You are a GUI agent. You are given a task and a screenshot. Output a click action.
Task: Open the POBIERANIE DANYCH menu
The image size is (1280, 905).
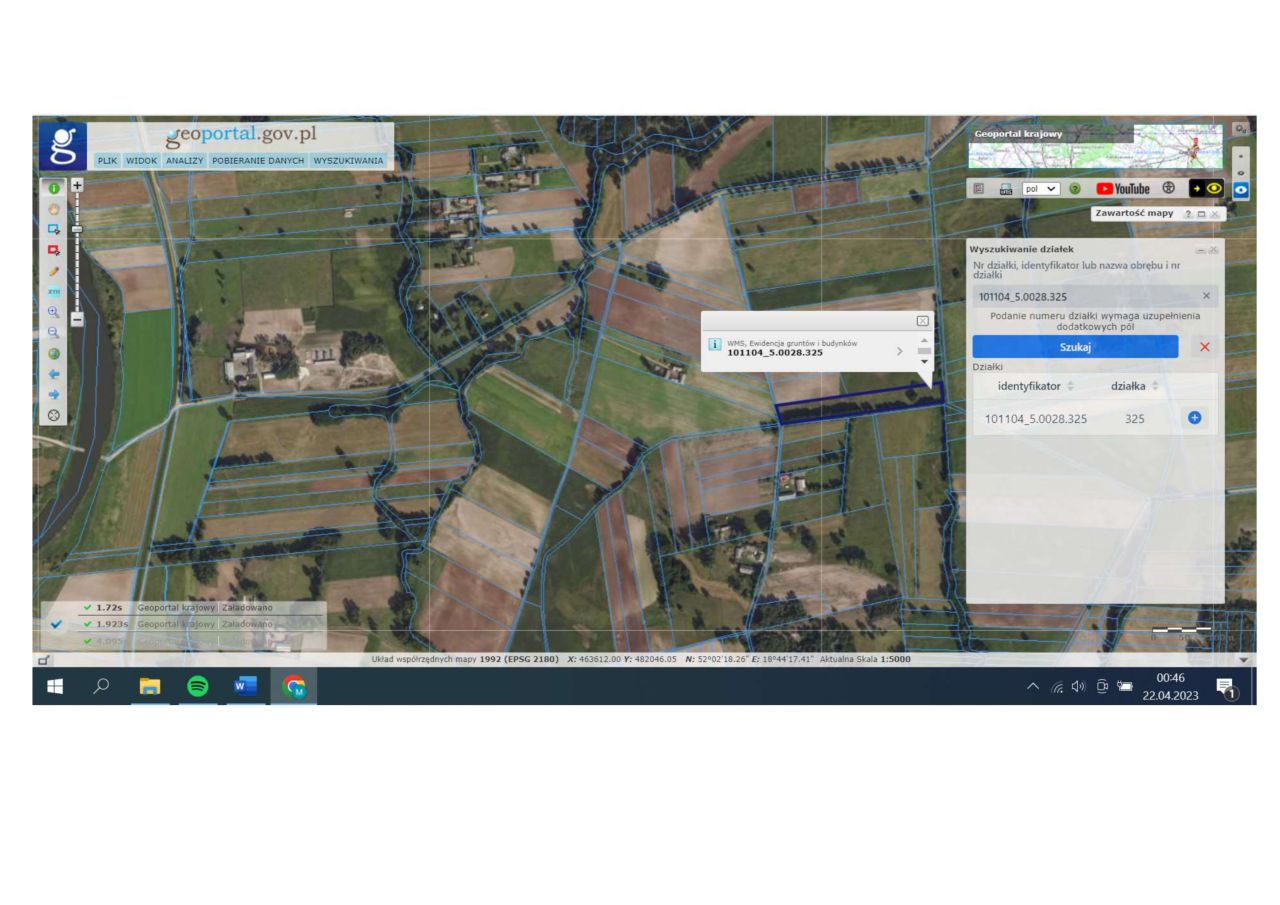(x=257, y=160)
